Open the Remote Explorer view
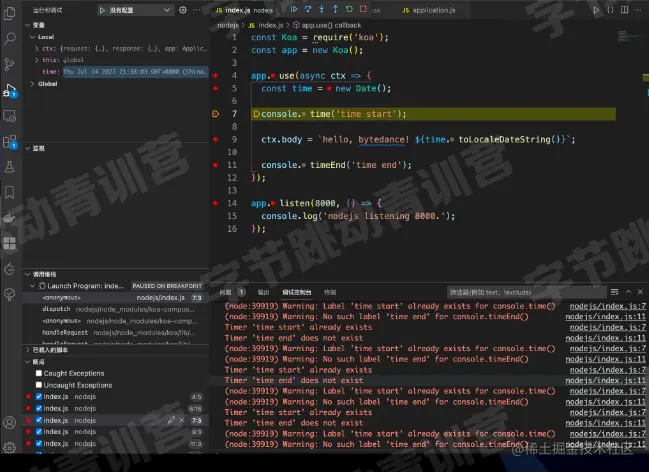 9,116
